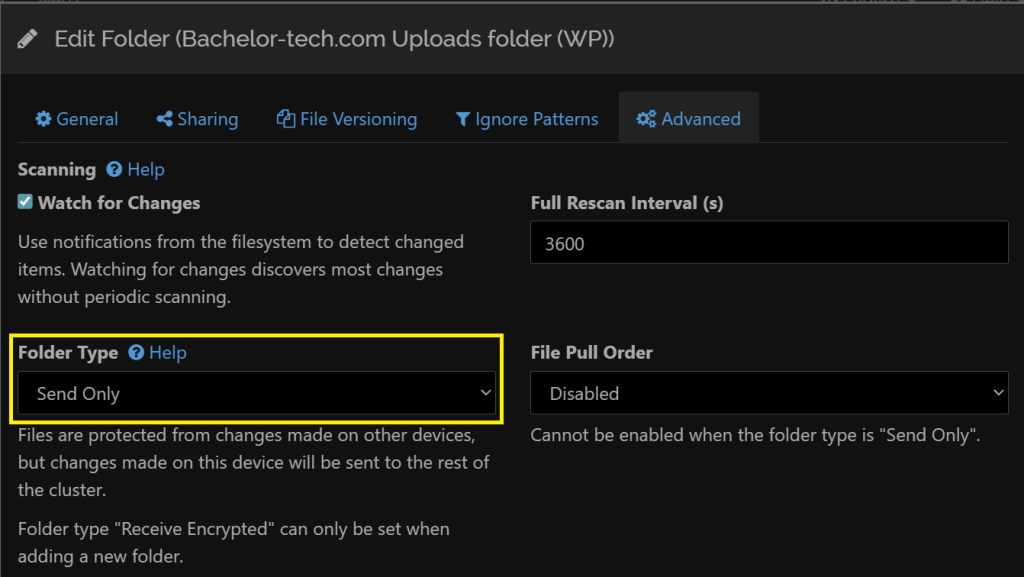Switch to the File Versioning tab
Screen dimensions: 1024x577
[x=347, y=118]
